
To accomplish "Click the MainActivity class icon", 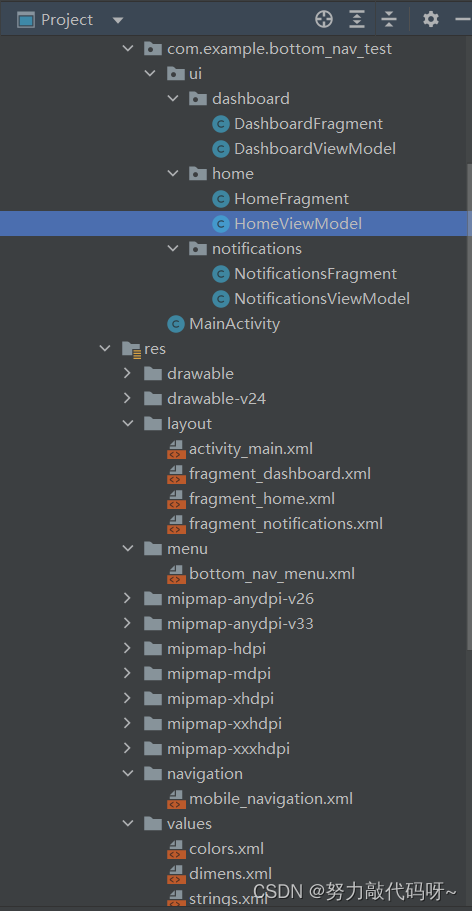I will point(176,324).
